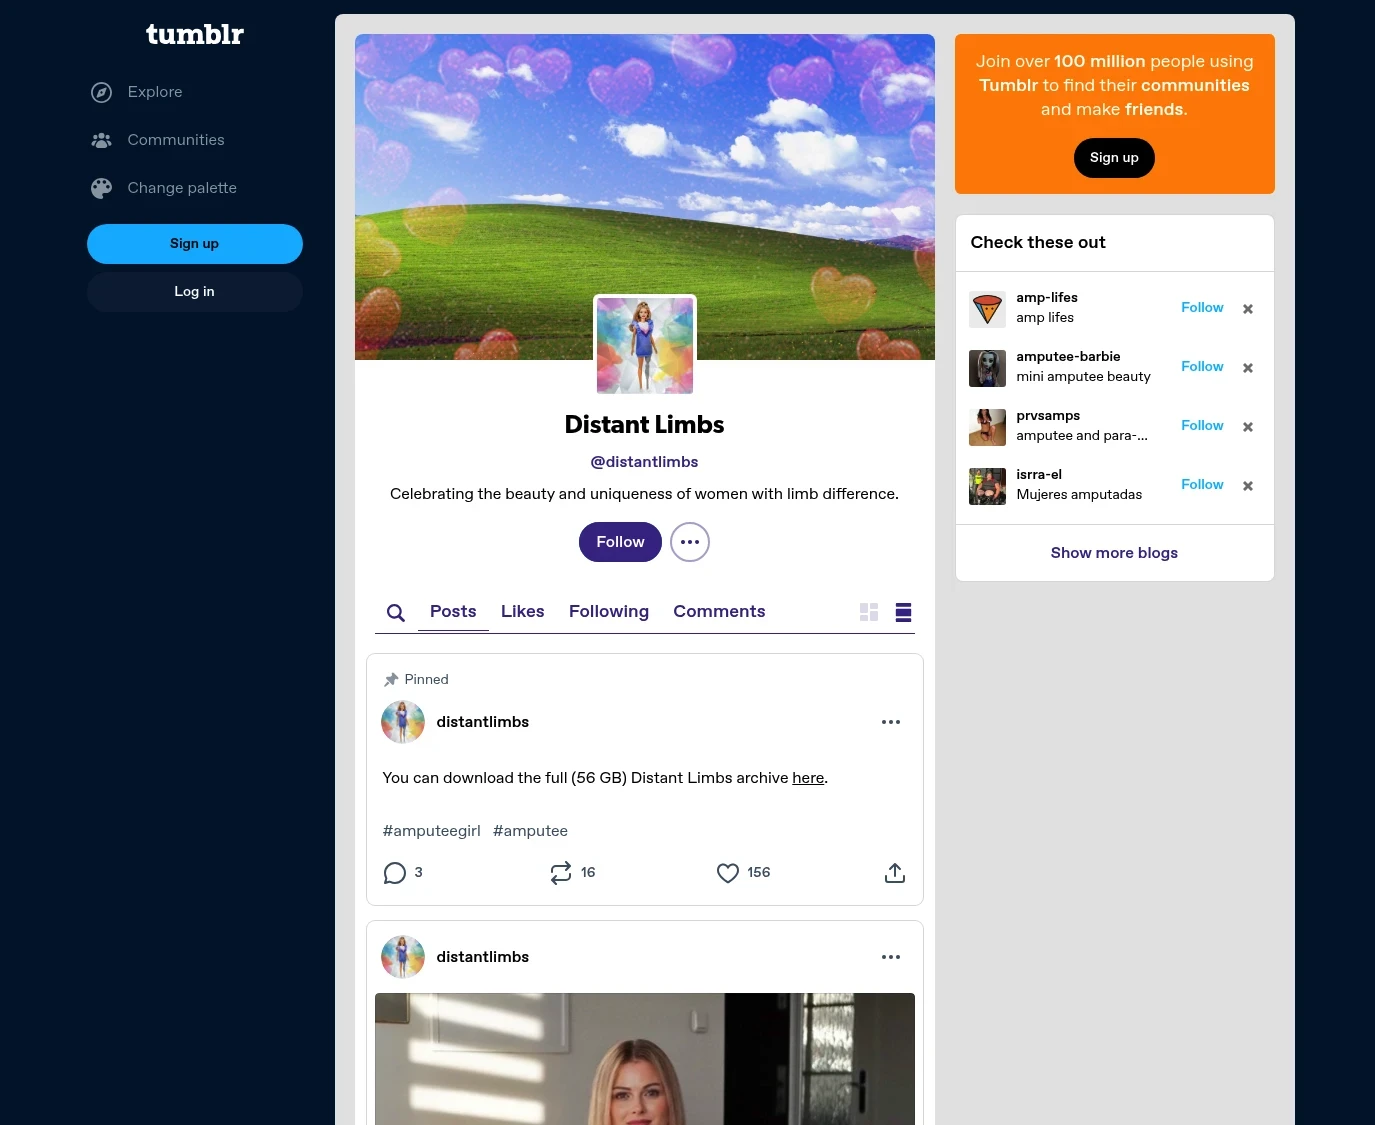Click the Change palette paint icon

[102, 189]
